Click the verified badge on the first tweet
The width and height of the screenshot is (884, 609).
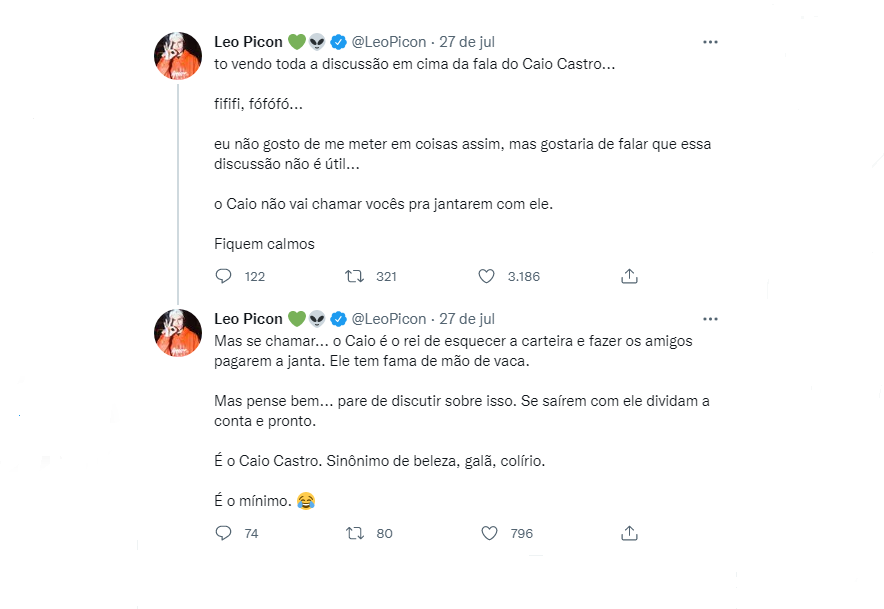point(339,42)
